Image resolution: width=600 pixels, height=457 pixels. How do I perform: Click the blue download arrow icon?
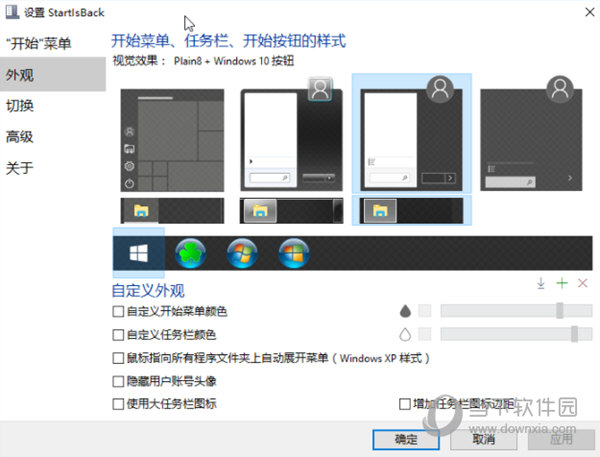[x=541, y=284]
